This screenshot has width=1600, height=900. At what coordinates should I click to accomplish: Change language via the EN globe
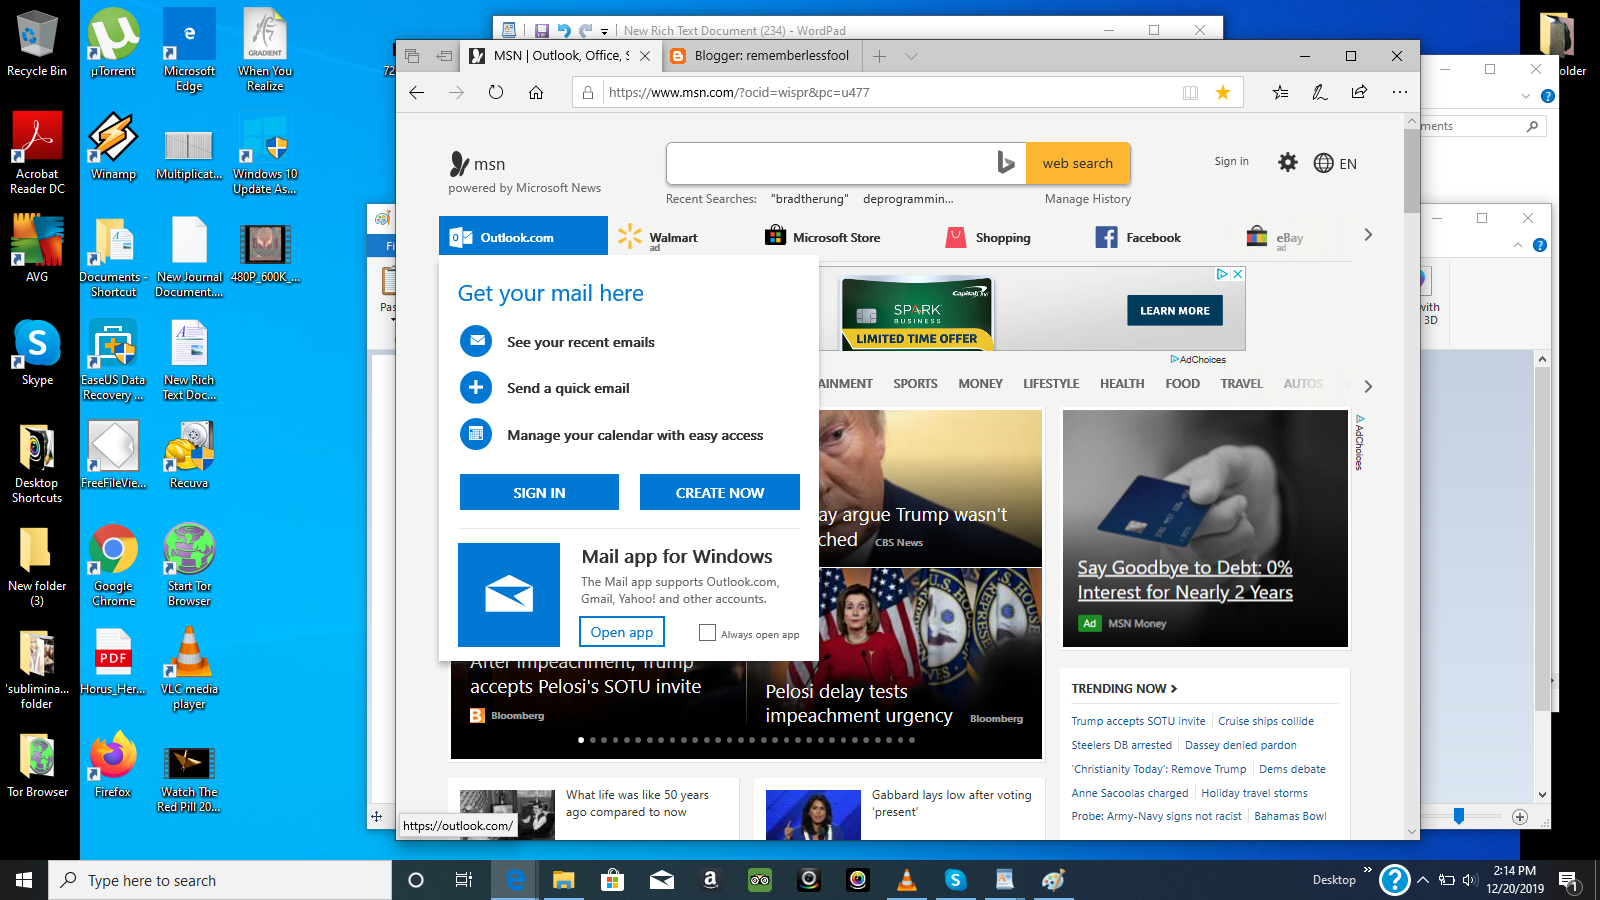(1335, 163)
